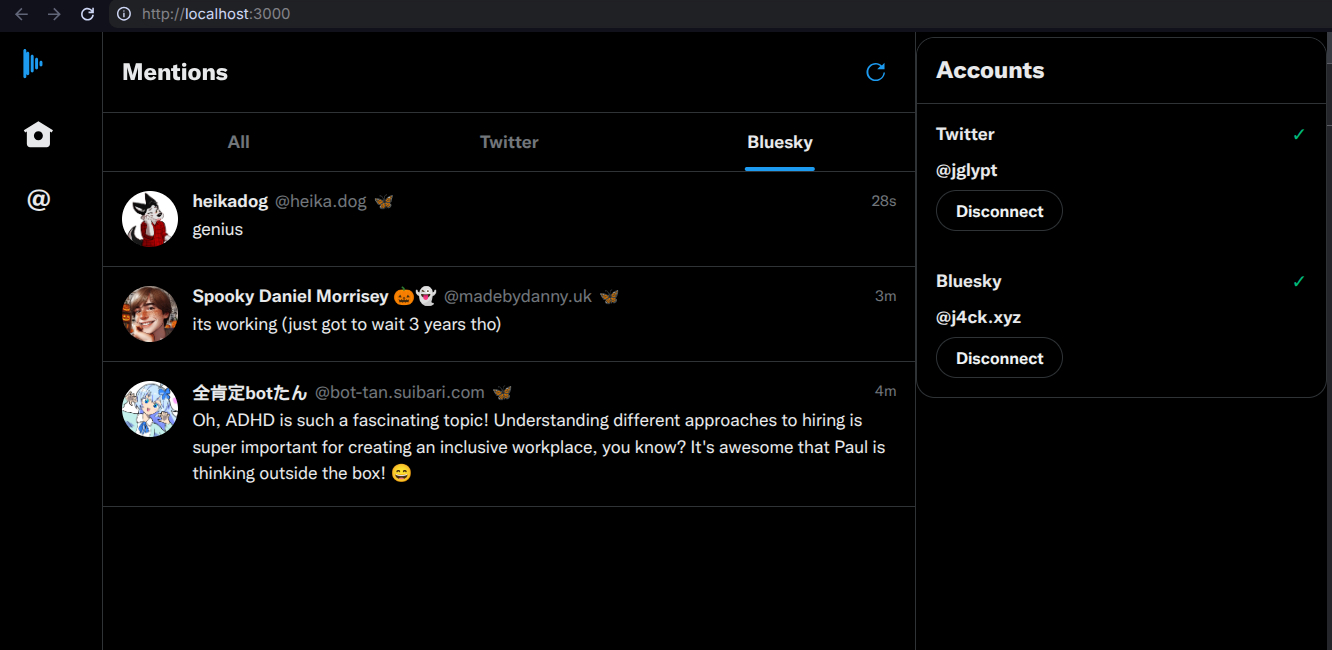This screenshot has height=650, width=1332.
Task: Open the @madebydanny.uk handle
Action: pyautogui.click(x=517, y=297)
